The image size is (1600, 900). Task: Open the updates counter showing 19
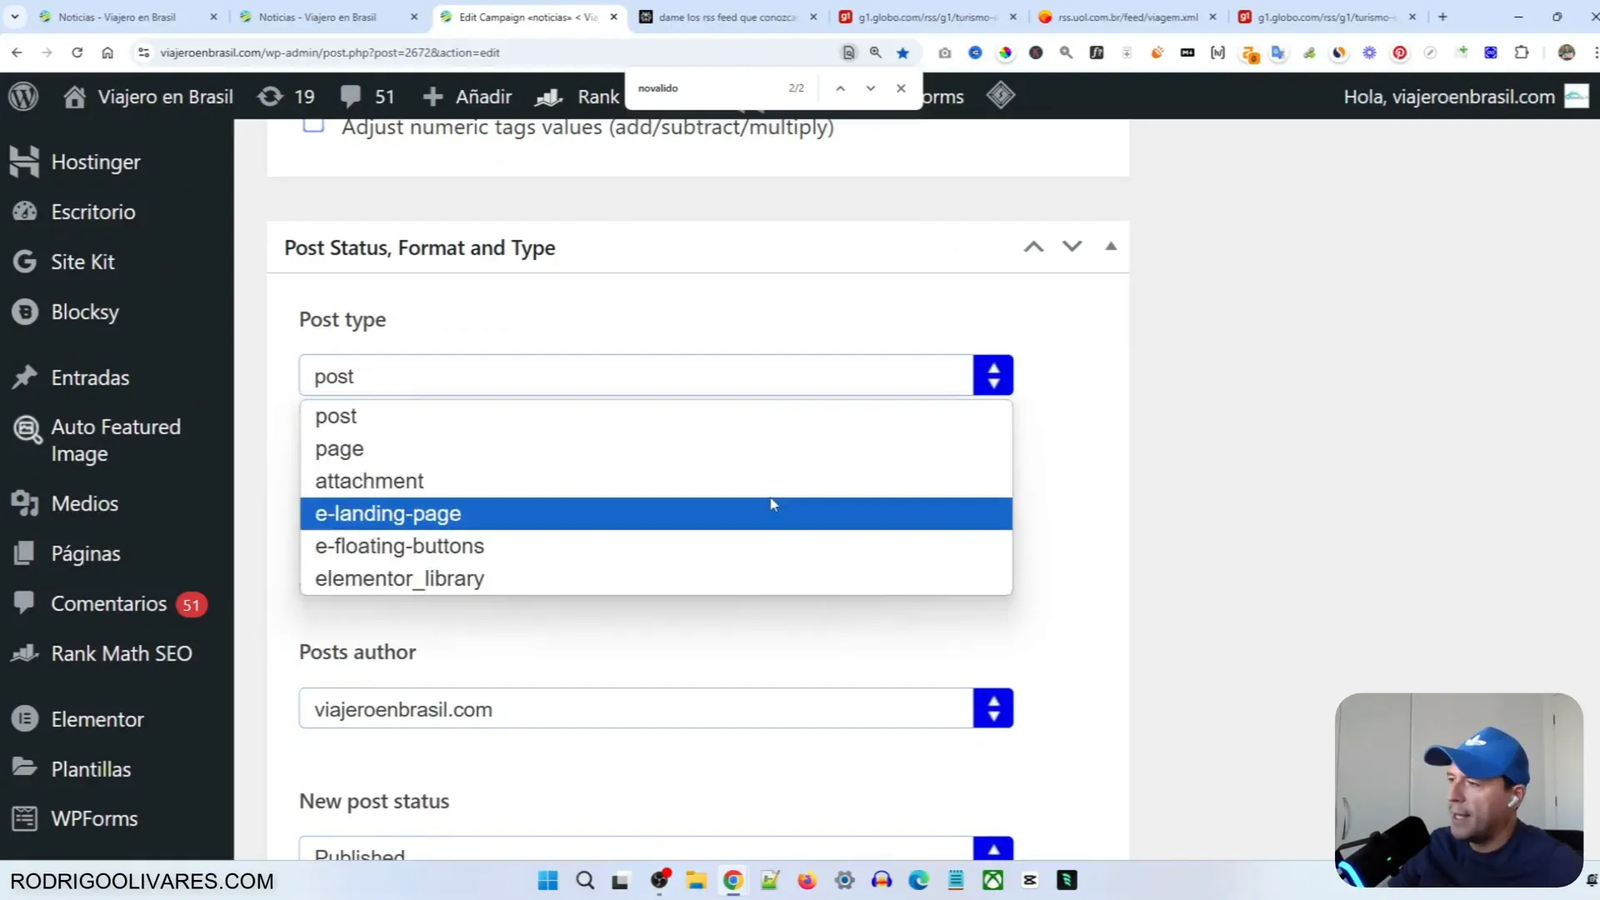click(285, 96)
